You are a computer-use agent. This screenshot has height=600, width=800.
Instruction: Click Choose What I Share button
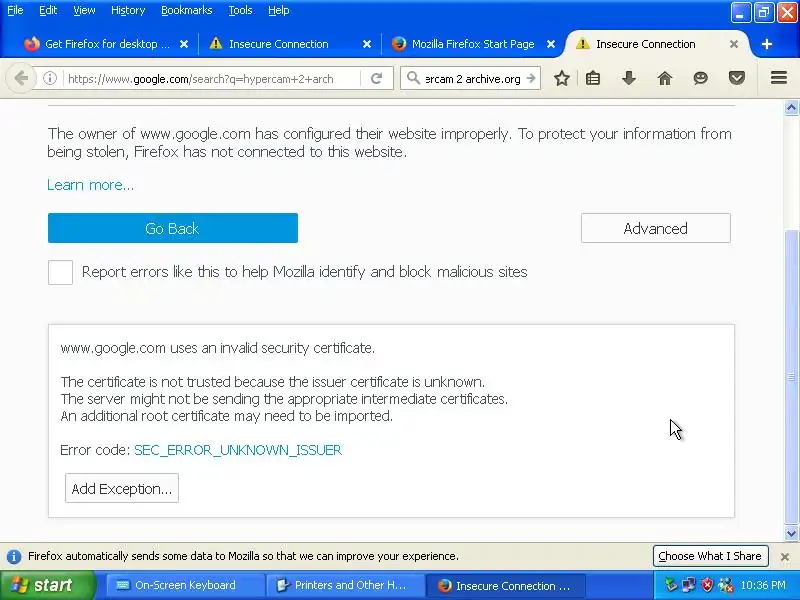click(x=710, y=556)
